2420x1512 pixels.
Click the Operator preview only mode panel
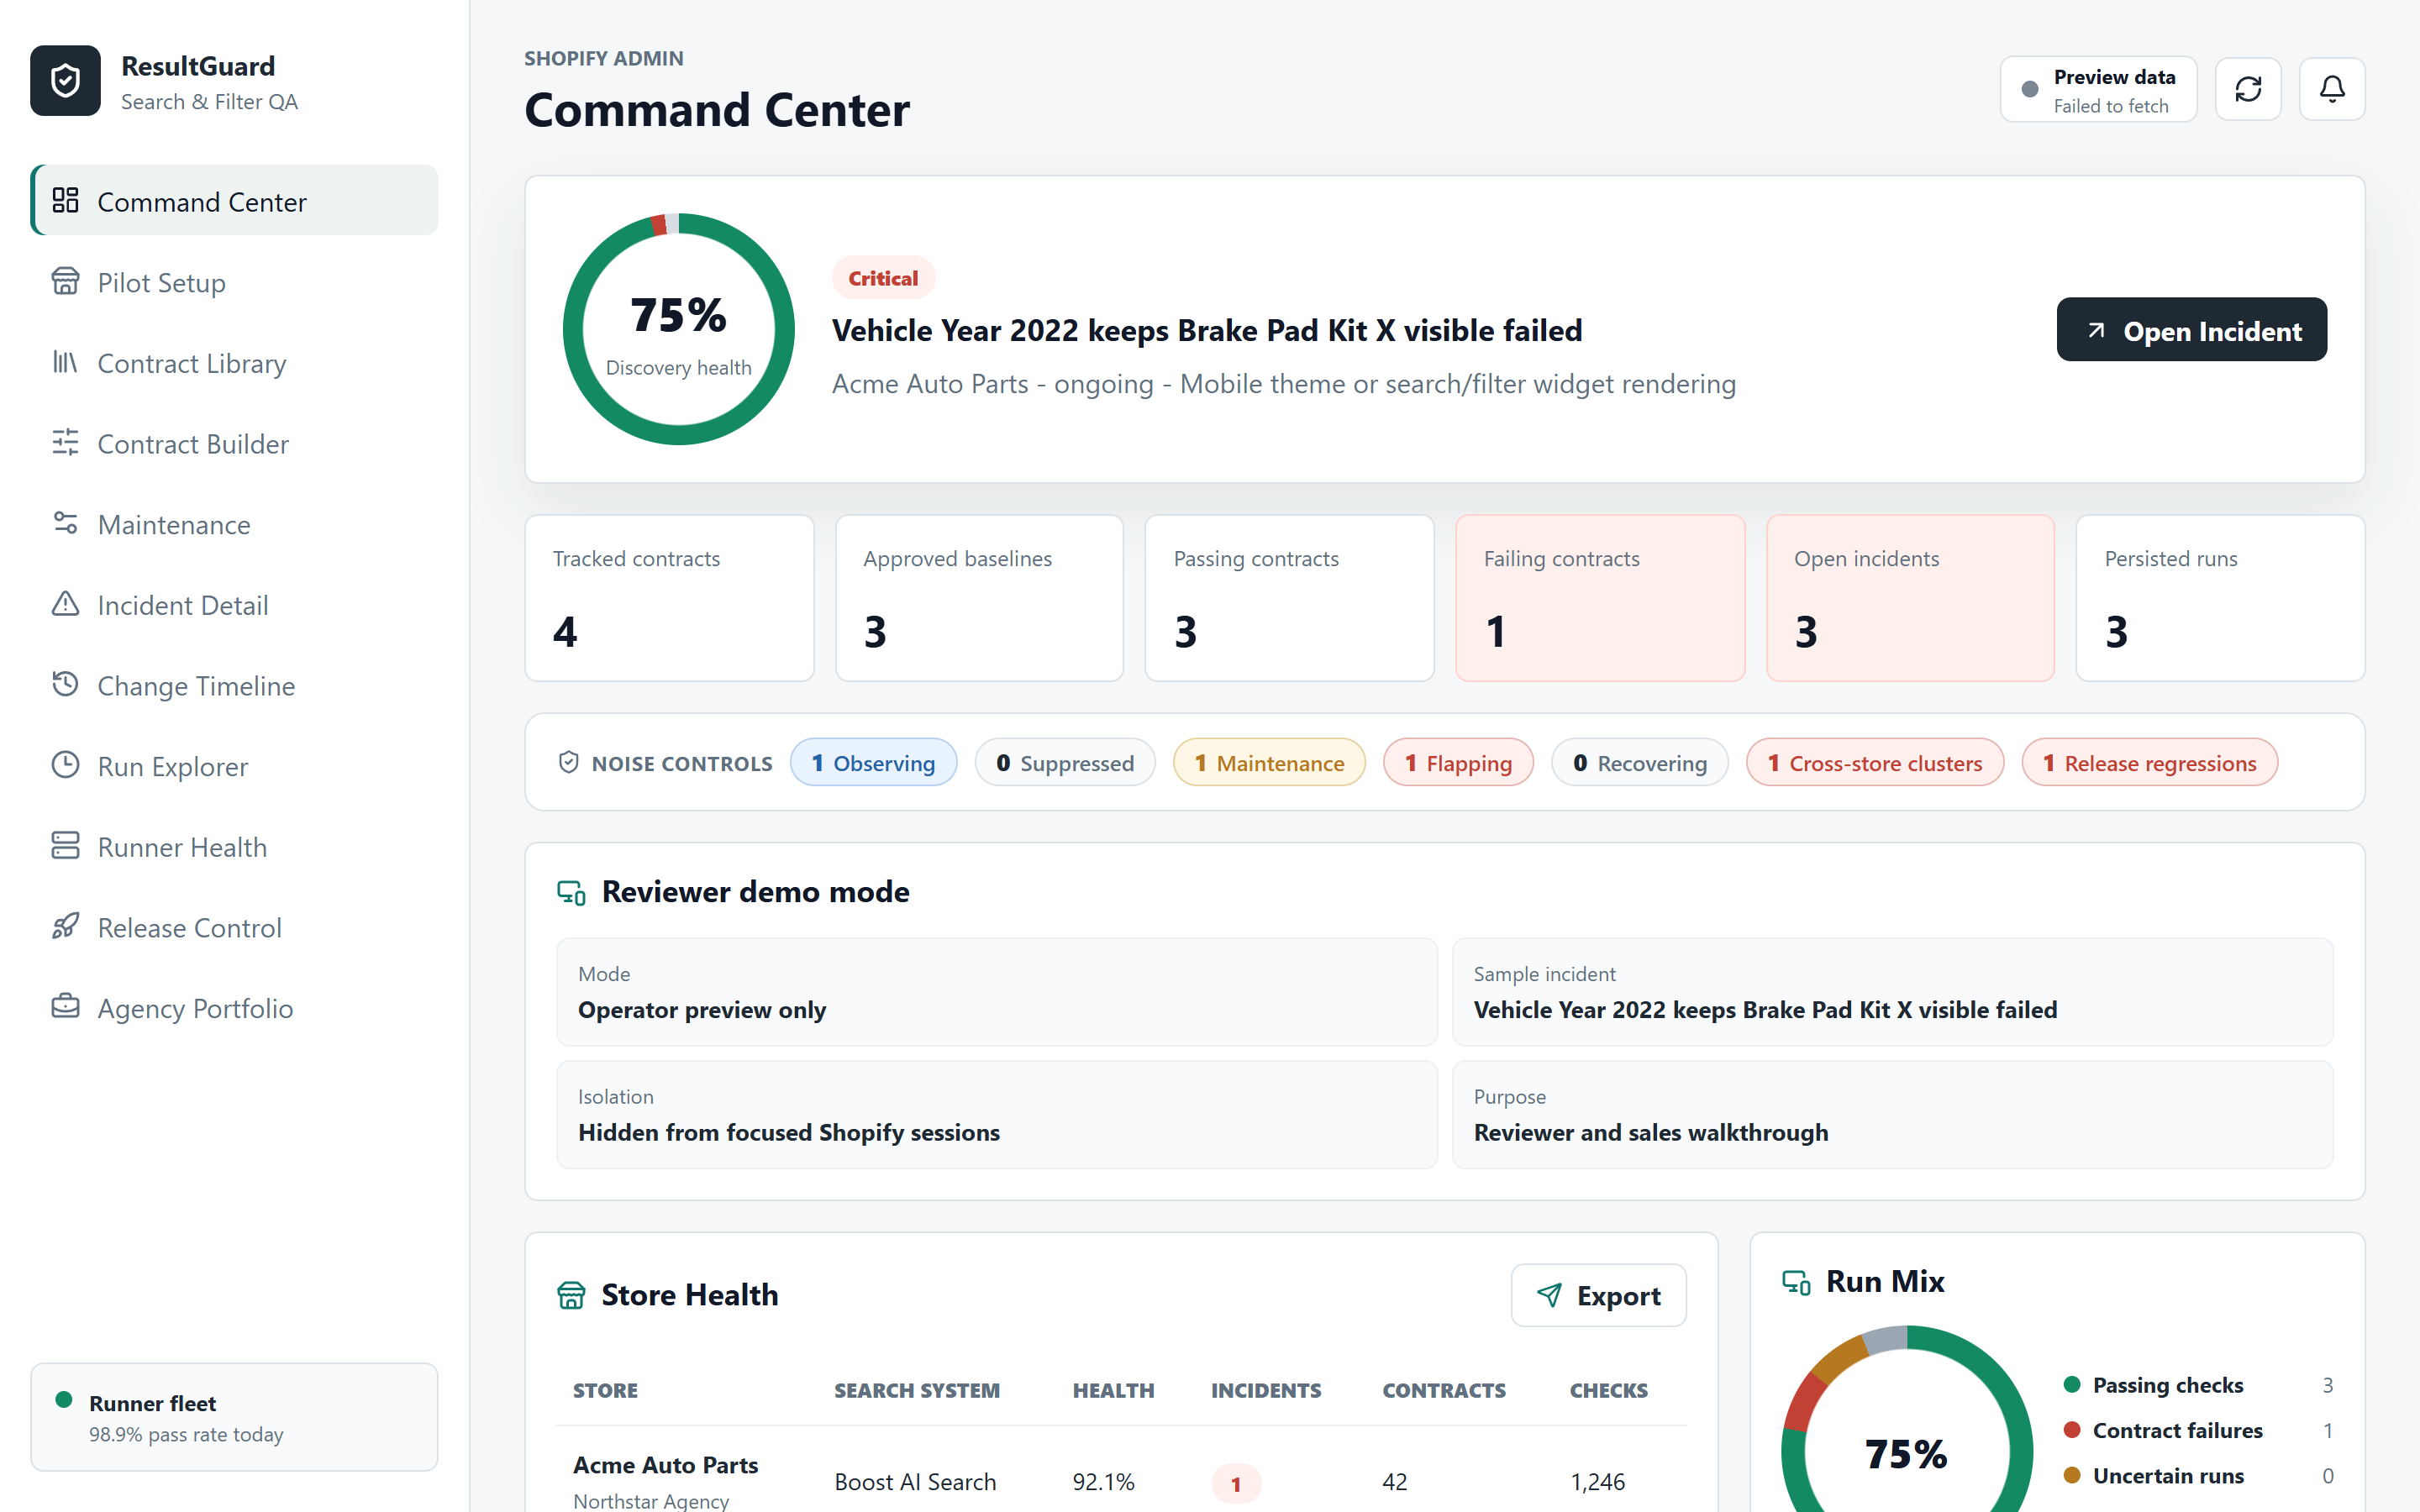pyautogui.click(x=996, y=992)
